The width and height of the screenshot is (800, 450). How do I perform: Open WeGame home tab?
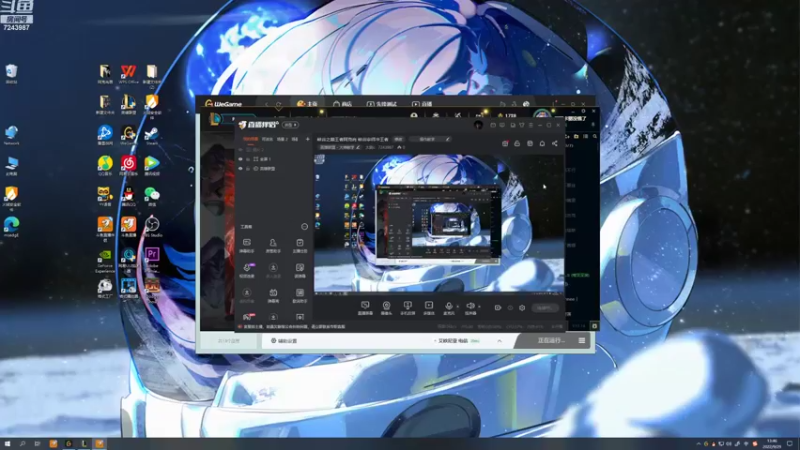pos(307,104)
